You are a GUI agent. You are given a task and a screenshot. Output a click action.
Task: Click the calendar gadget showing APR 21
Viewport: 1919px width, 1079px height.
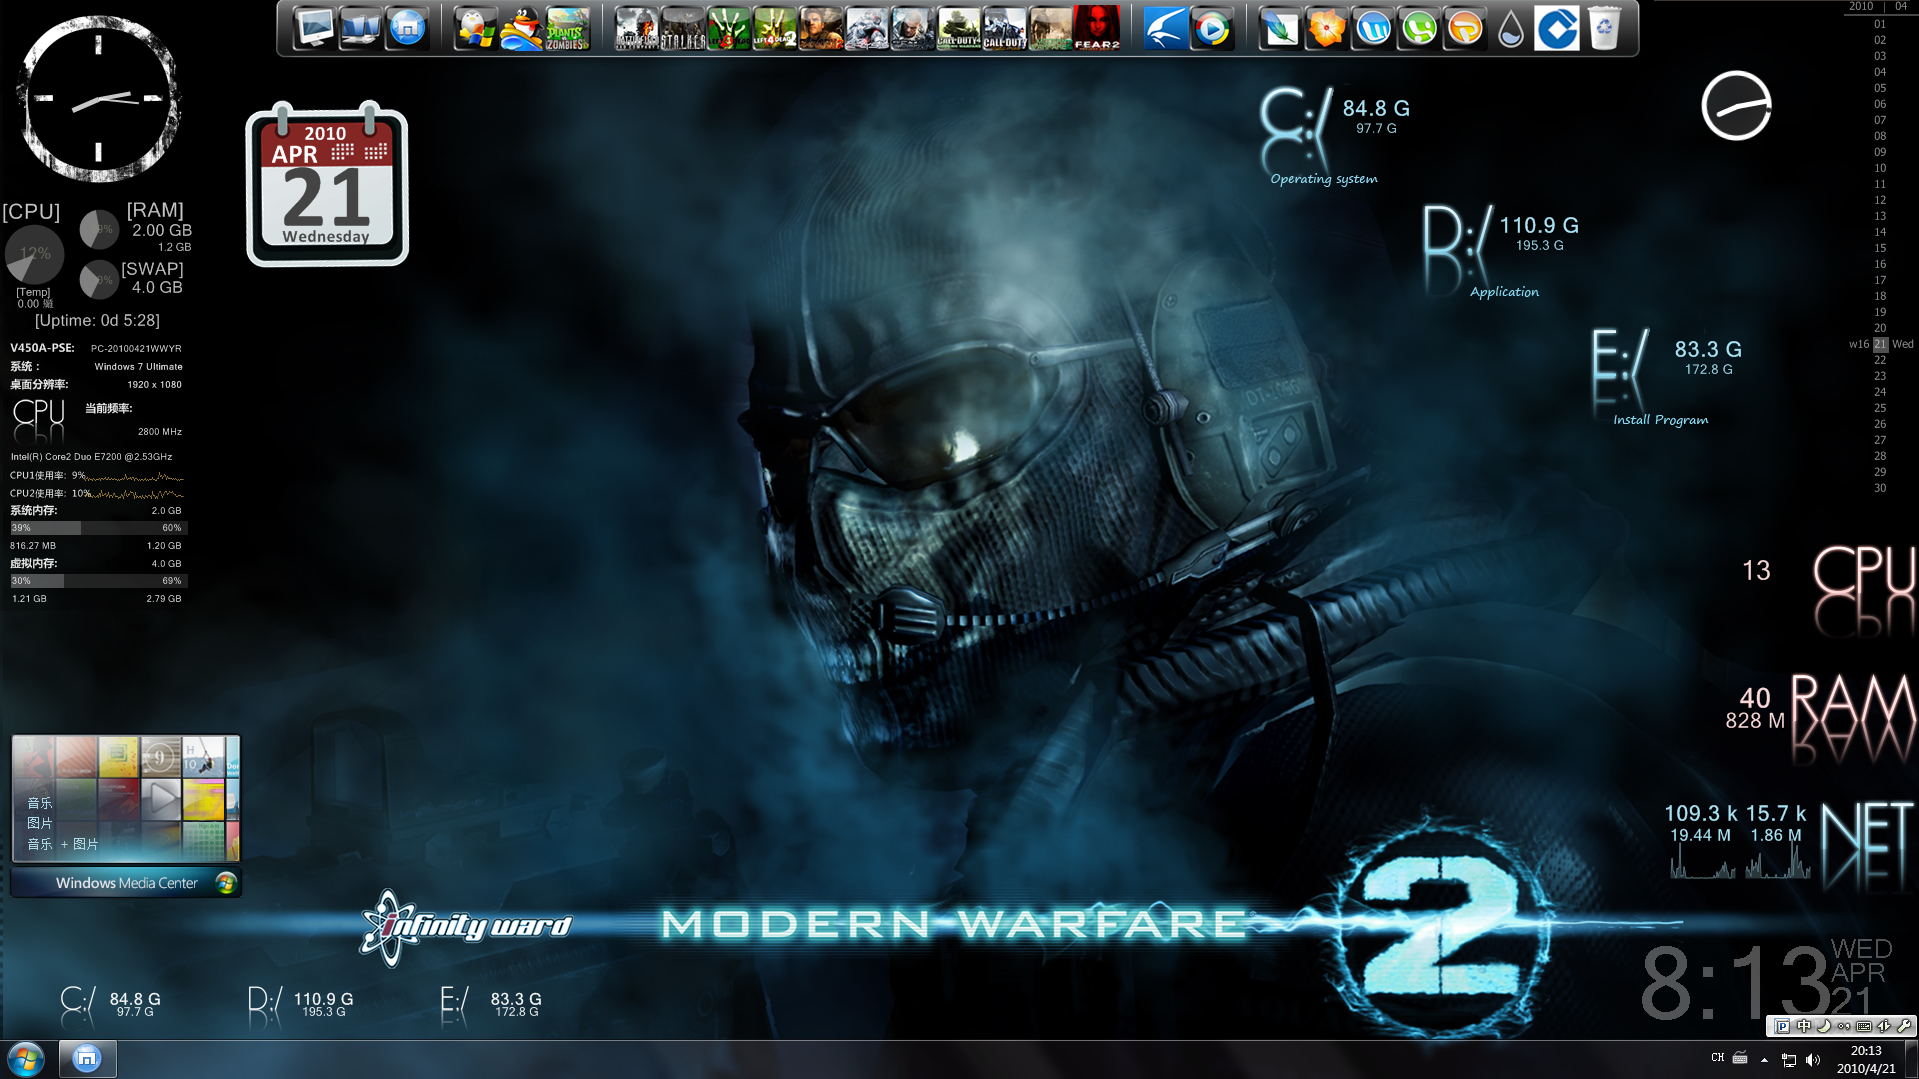click(327, 184)
